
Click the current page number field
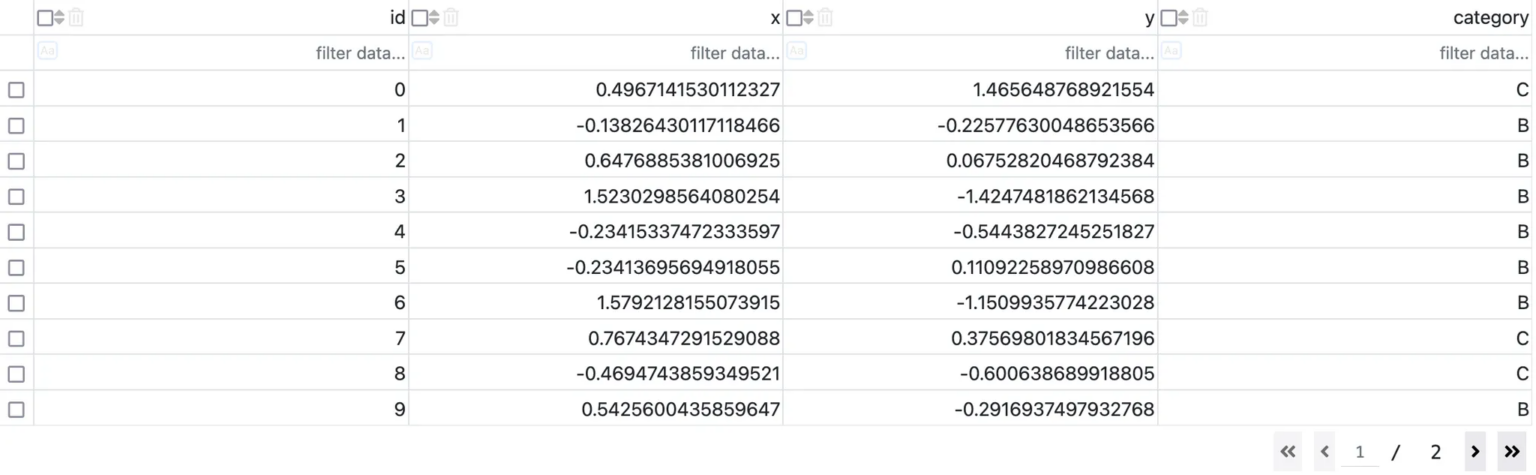pos(1359,452)
